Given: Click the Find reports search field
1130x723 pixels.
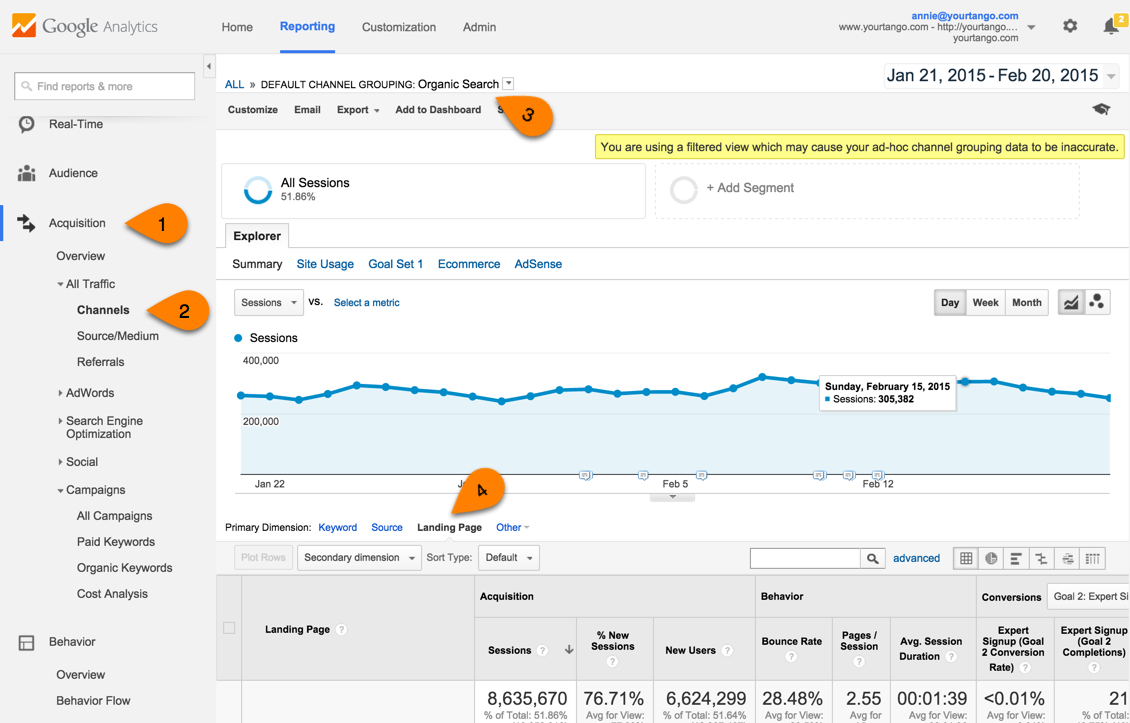Looking at the screenshot, I should pos(105,86).
